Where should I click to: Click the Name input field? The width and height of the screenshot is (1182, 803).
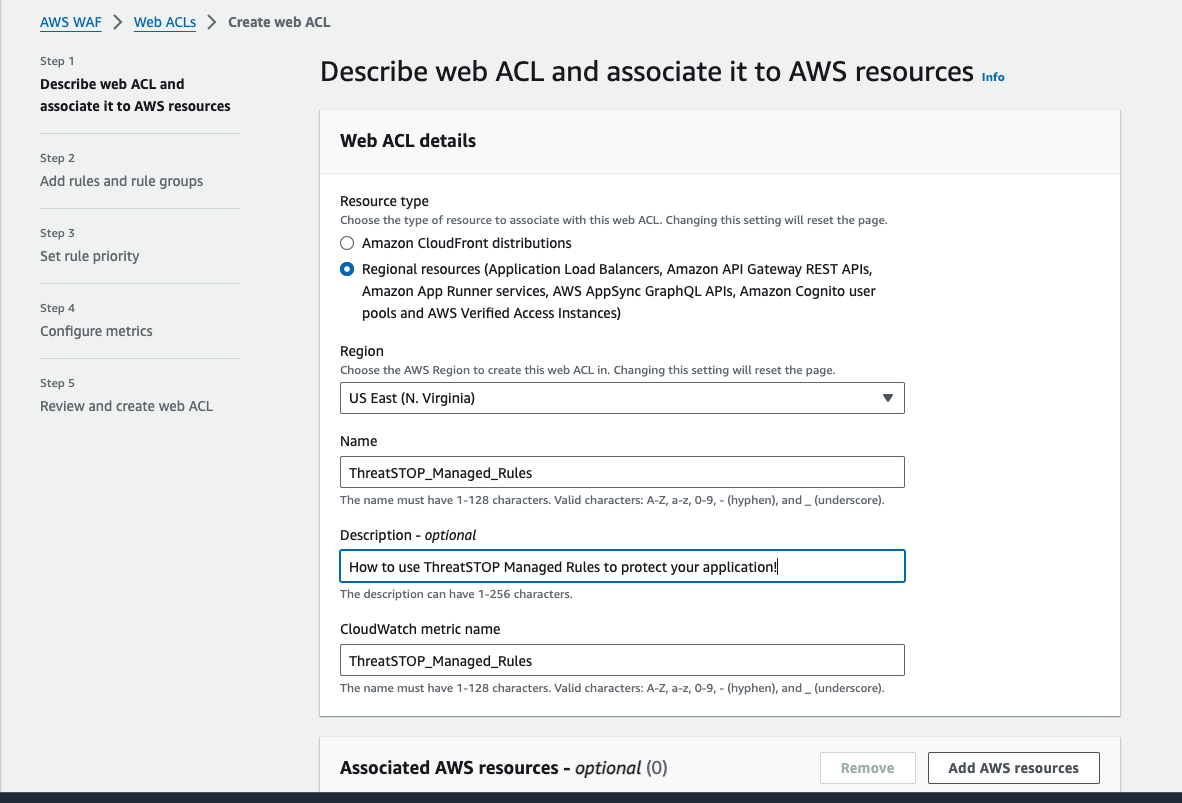coord(621,472)
